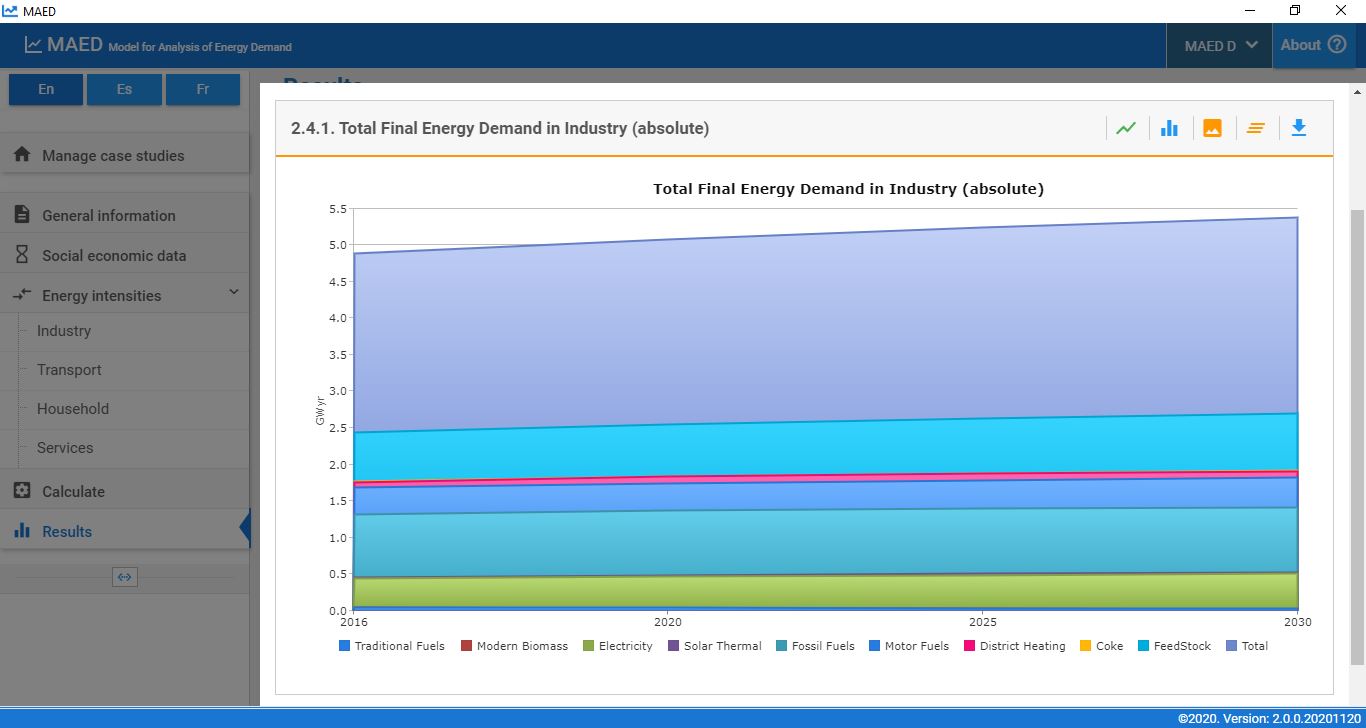
Task: Click the orange image export icon
Action: coord(1212,128)
